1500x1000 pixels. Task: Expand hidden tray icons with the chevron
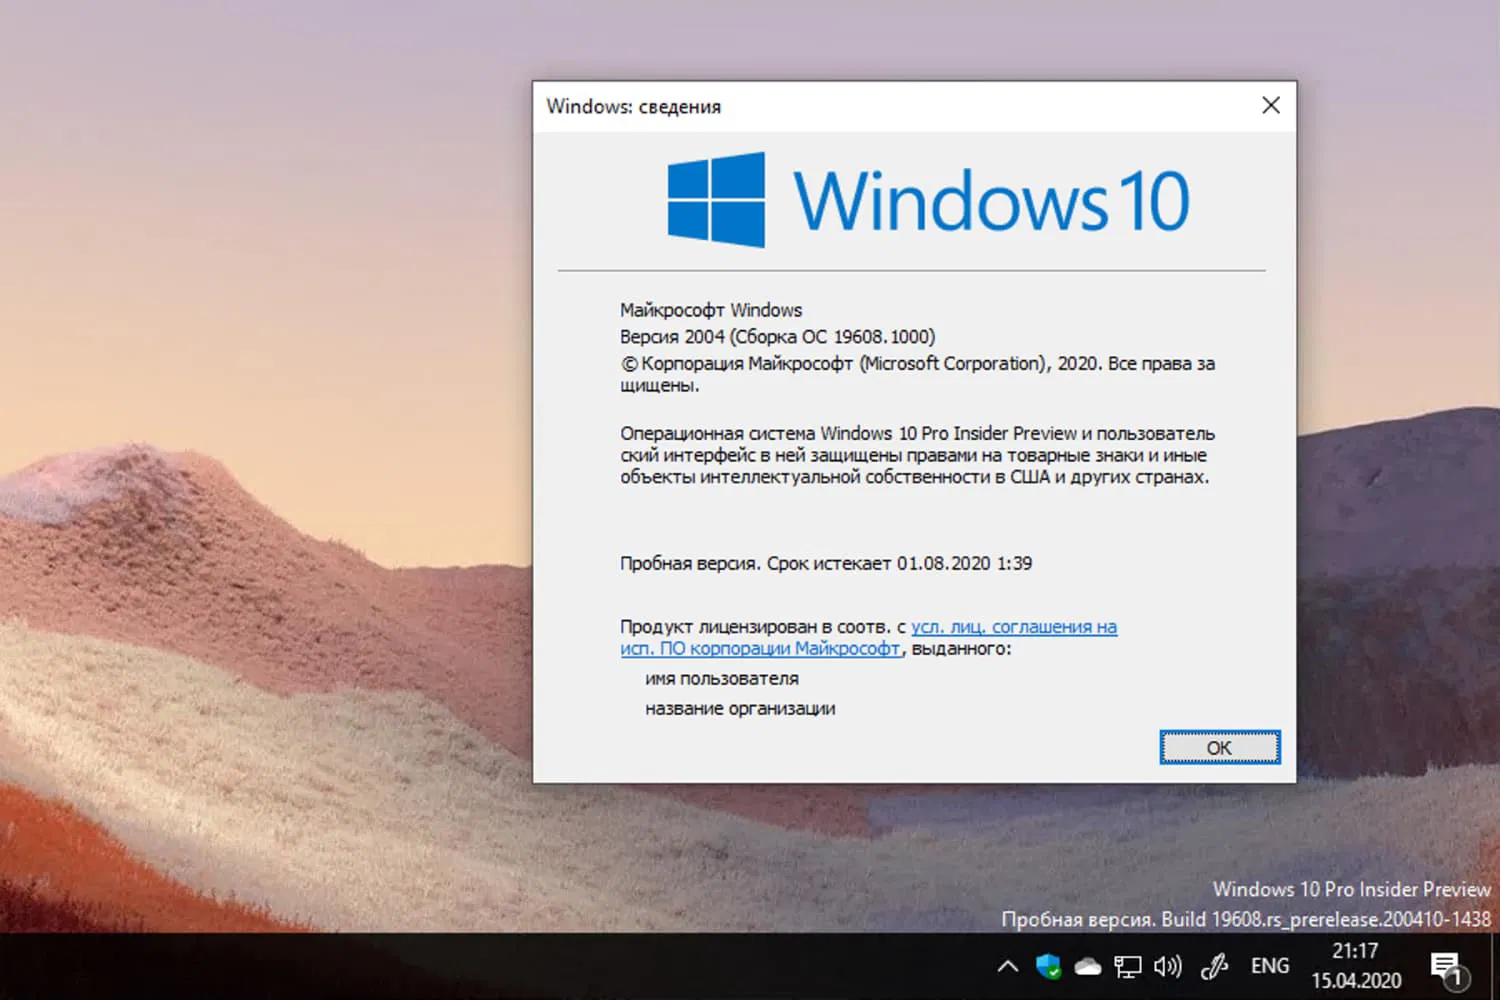point(1007,965)
